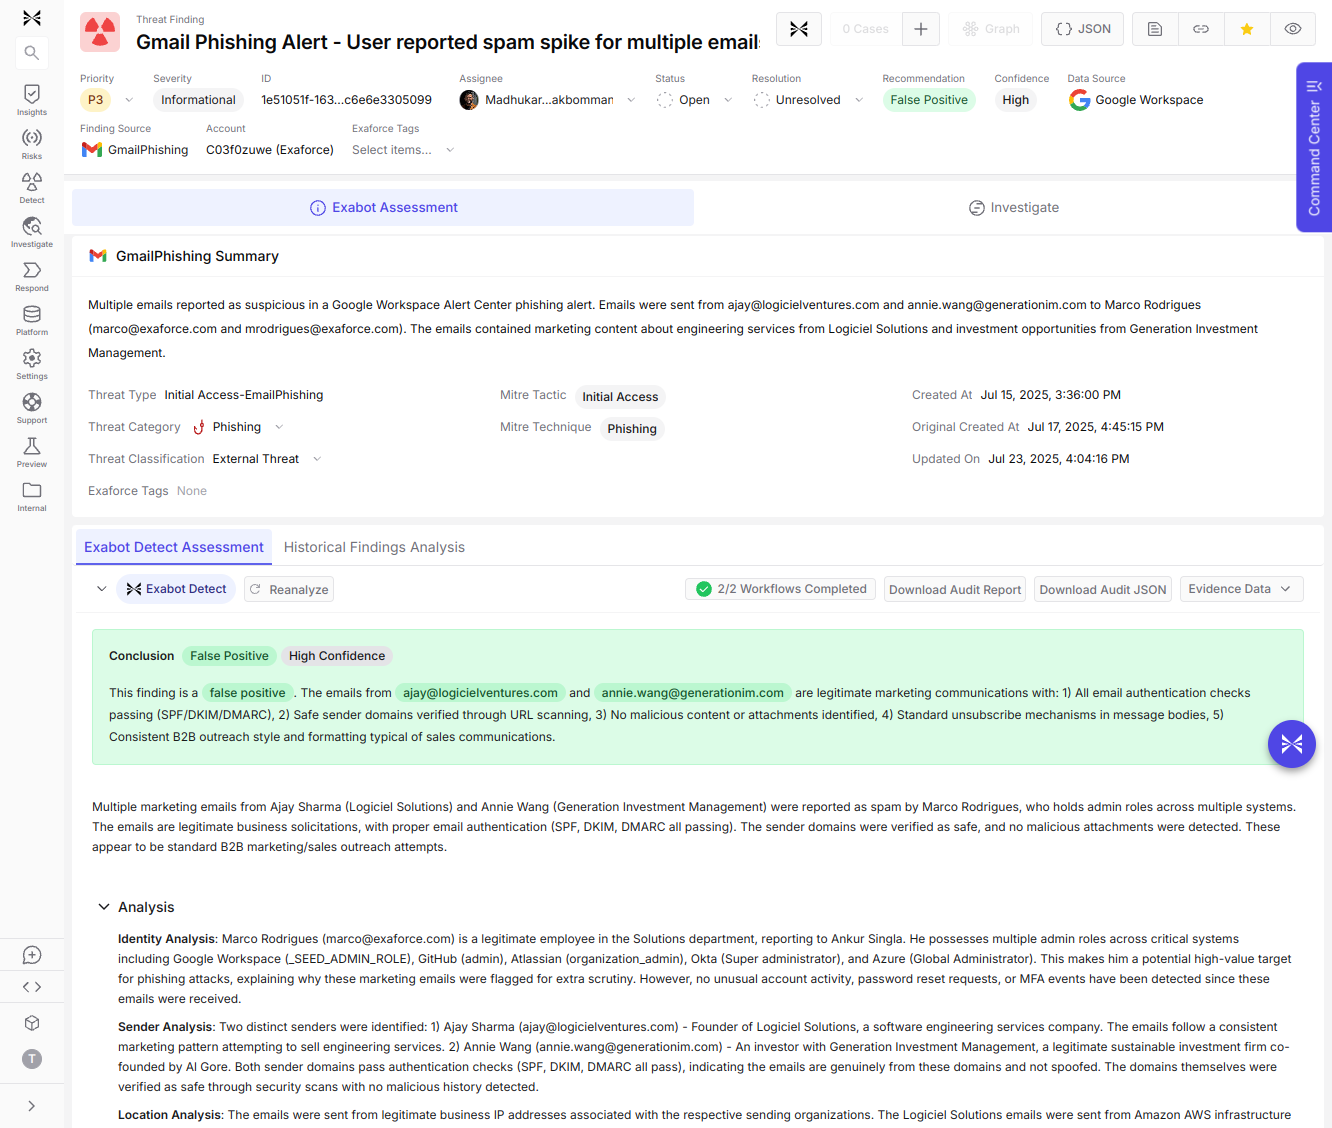Click the Informational severity badge
This screenshot has height=1128, width=1332.
(x=198, y=100)
